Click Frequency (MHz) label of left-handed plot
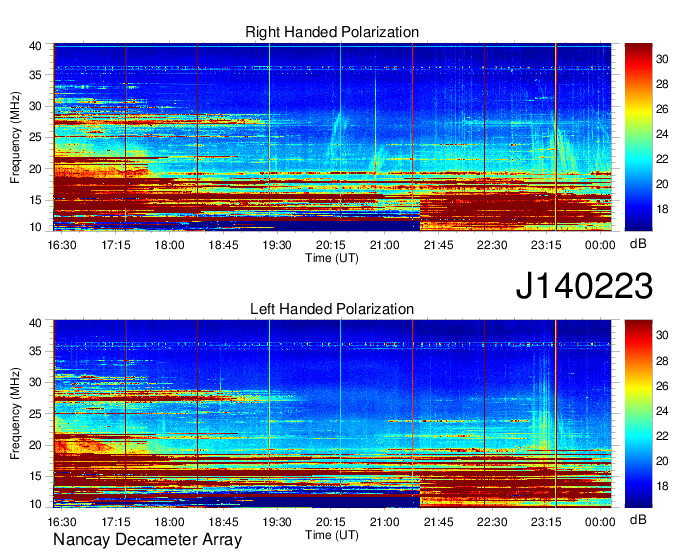The height and width of the screenshot is (552, 680). (x=15, y=414)
